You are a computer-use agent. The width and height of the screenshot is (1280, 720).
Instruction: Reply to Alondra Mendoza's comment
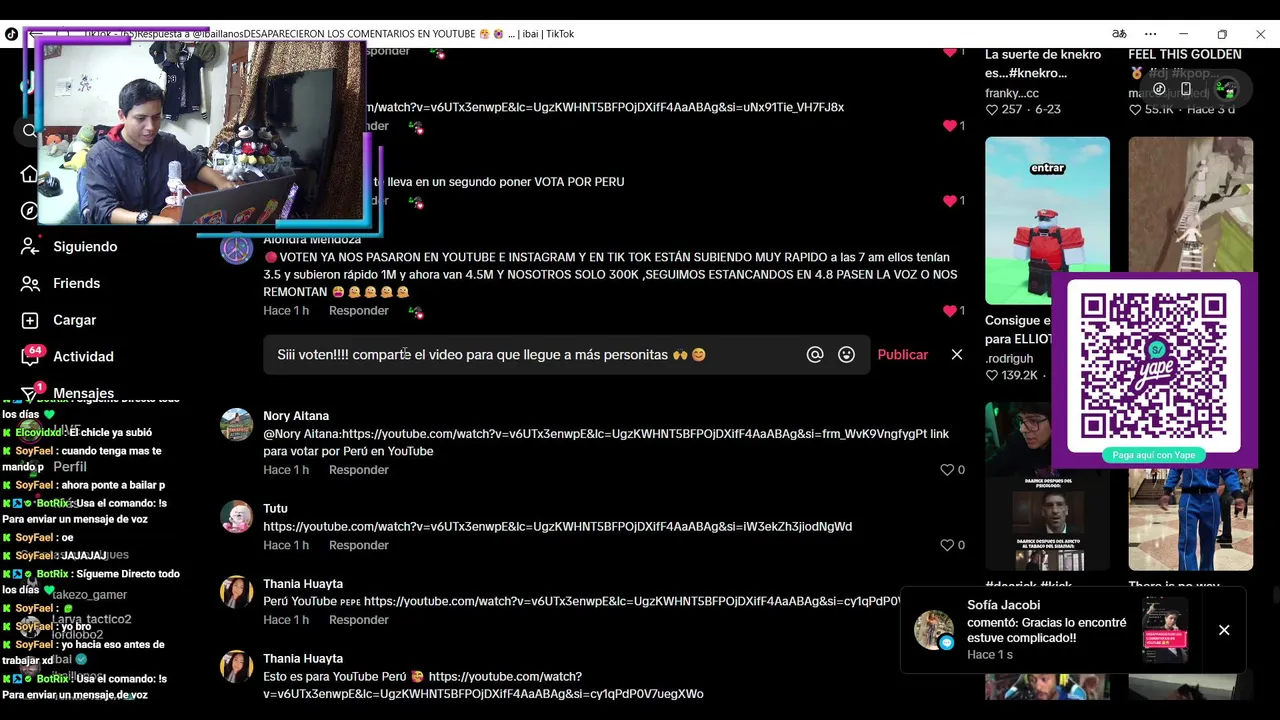[x=358, y=311]
